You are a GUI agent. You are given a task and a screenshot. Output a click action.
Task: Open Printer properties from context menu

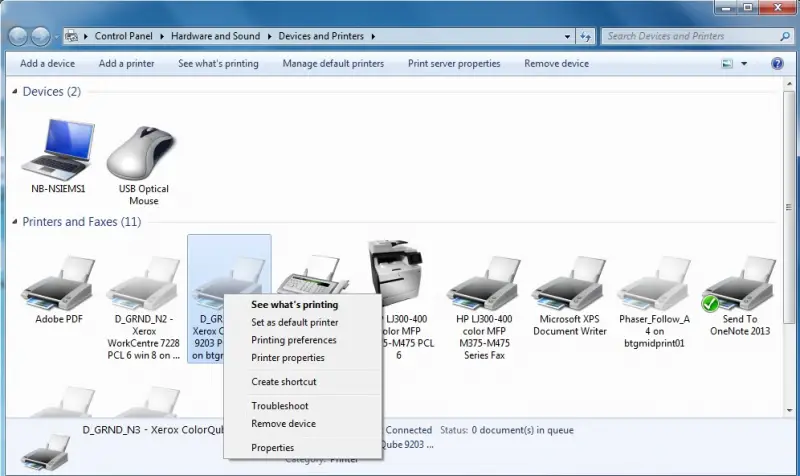tap(287, 358)
